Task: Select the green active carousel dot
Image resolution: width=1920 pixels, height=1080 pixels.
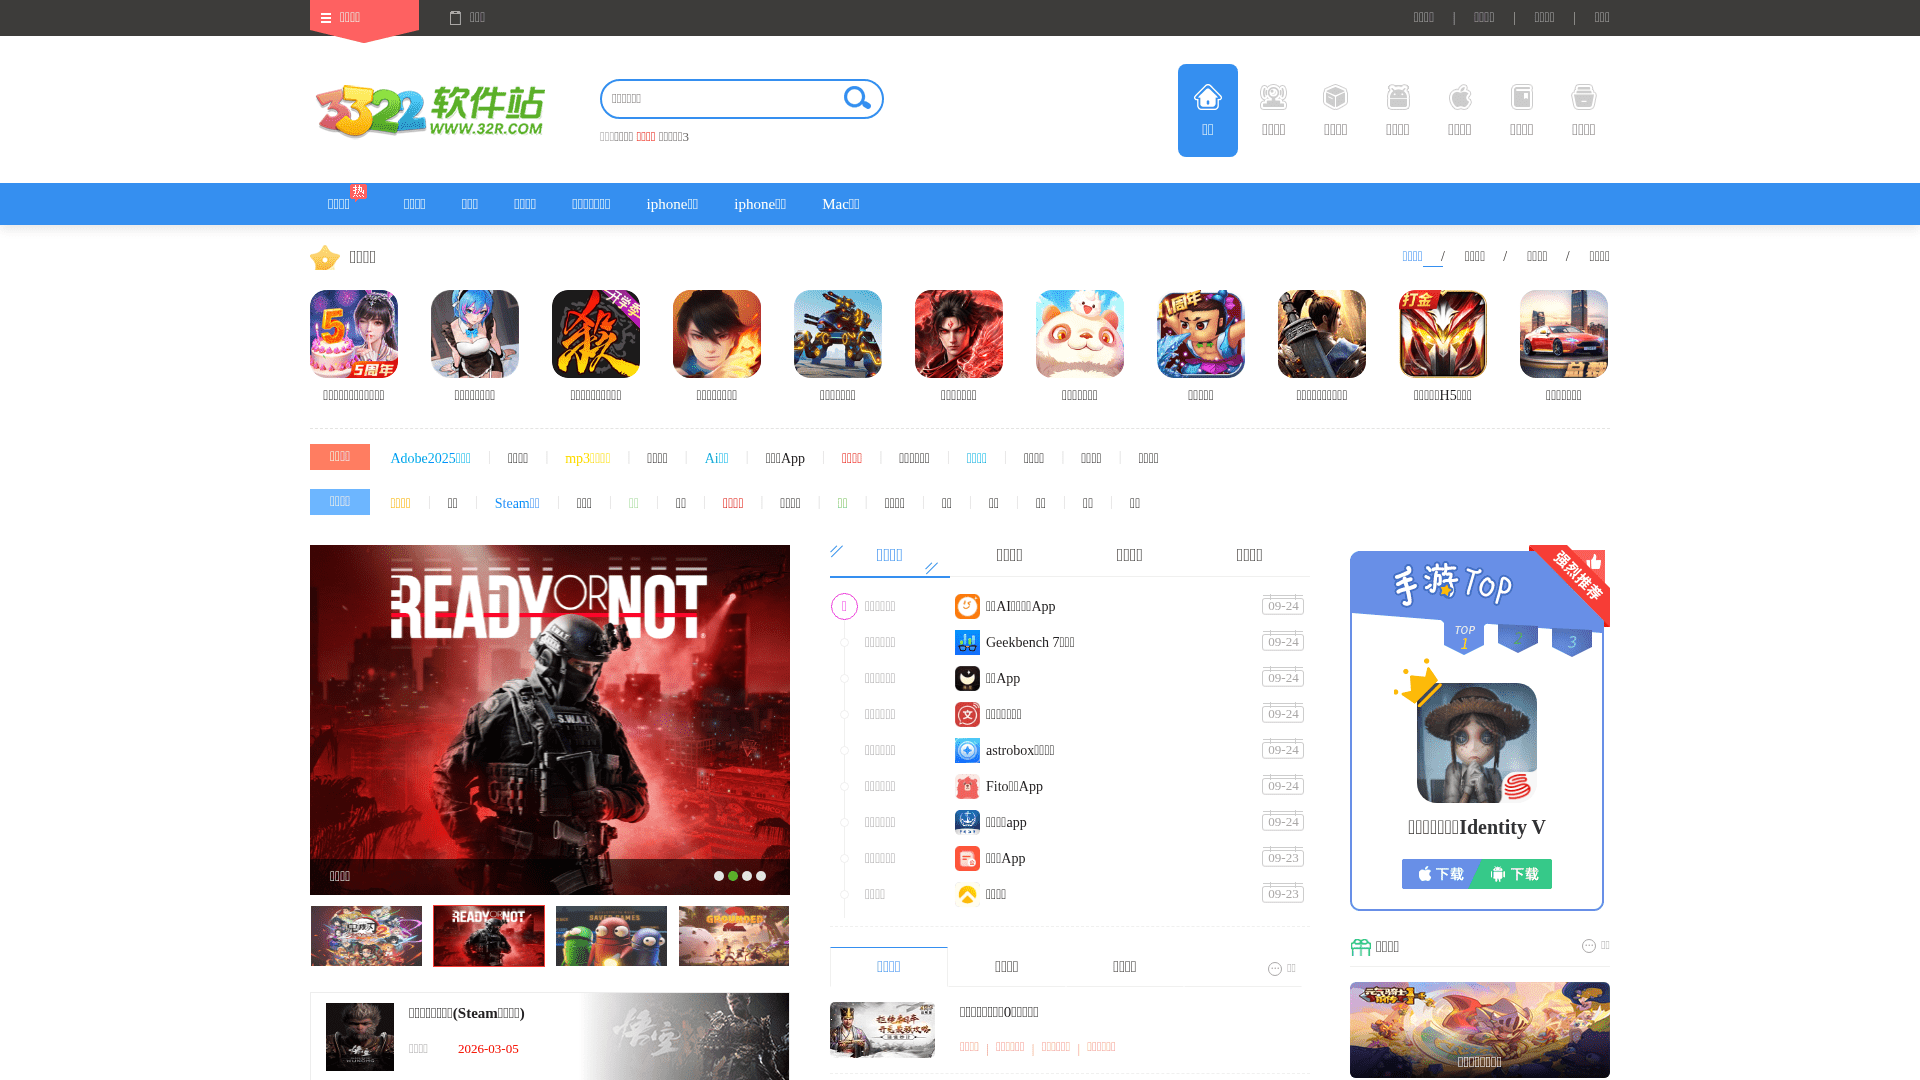Action: pyautogui.click(x=733, y=876)
